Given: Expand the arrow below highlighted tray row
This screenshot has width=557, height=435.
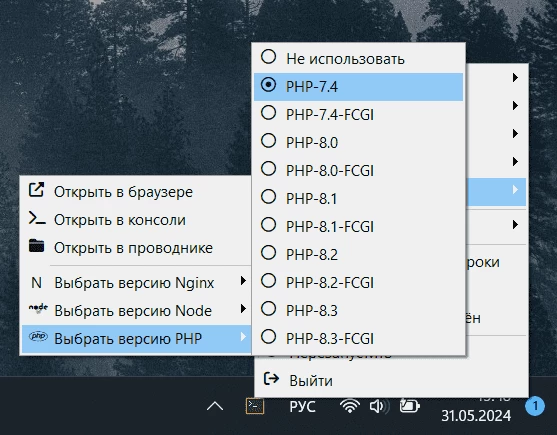Looking at the screenshot, I should 515,224.
